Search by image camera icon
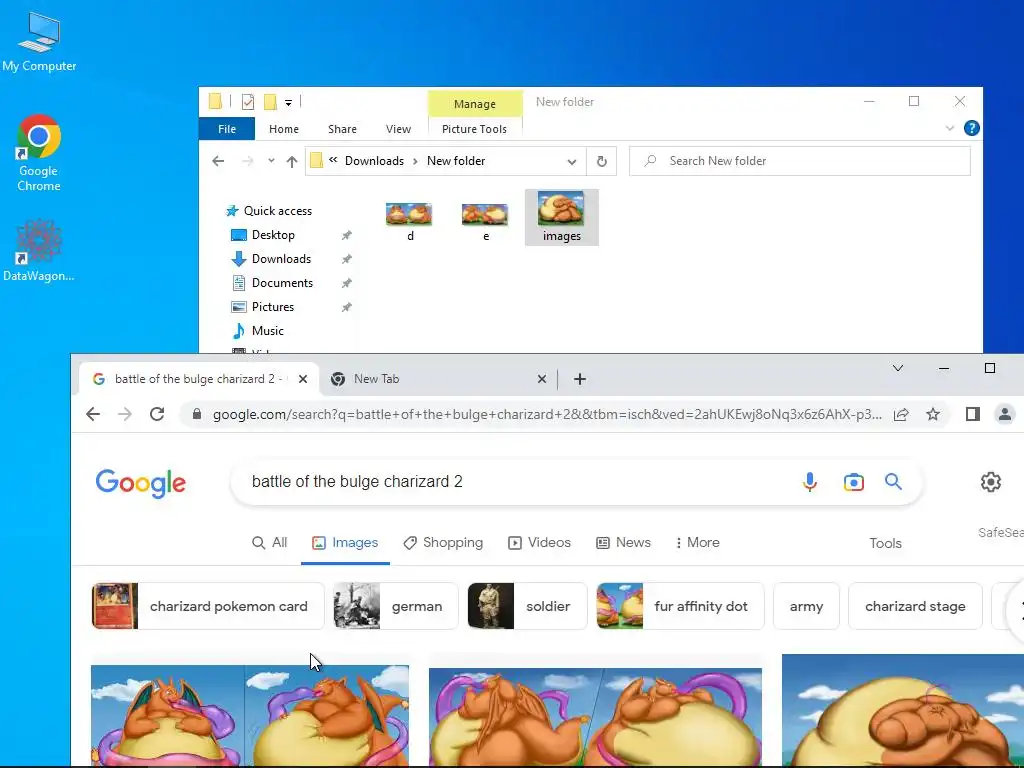 coord(854,482)
